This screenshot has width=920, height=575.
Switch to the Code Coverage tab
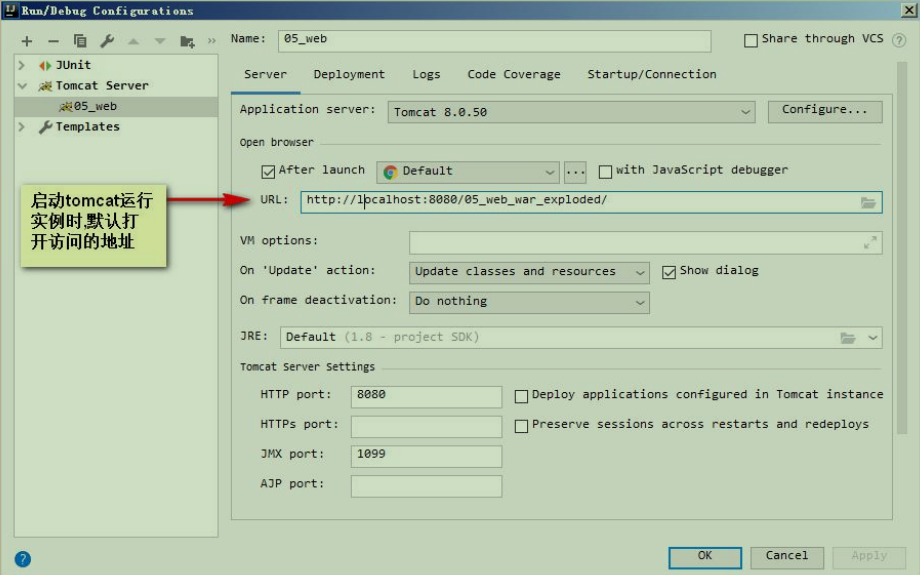pyautogui.click(x=514, y=75)
